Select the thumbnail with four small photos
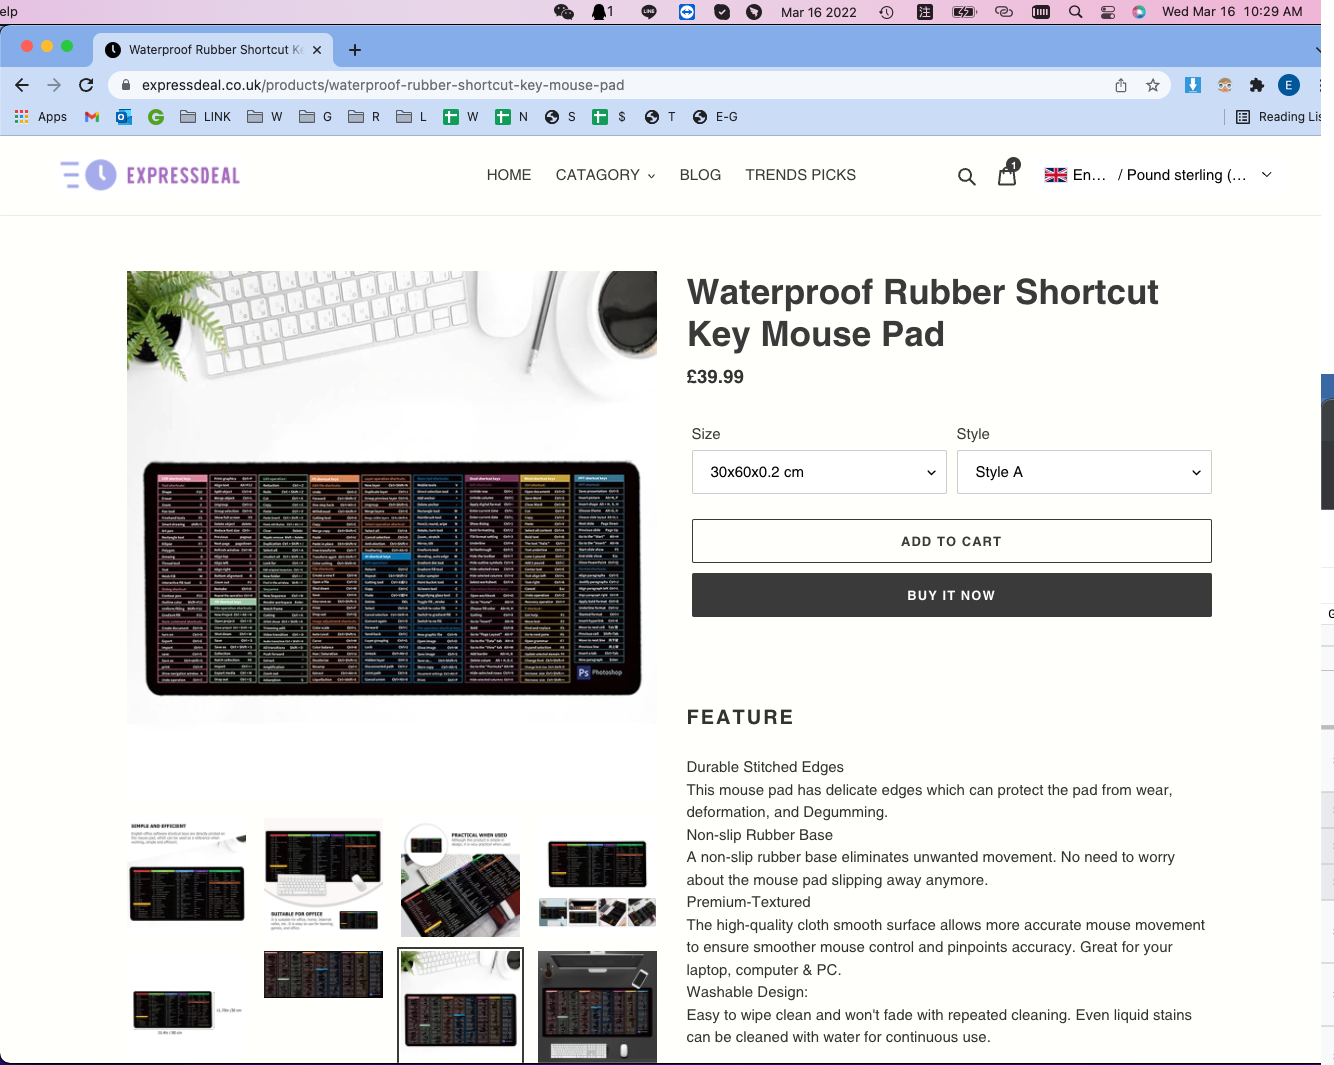 tap(597, 878)
